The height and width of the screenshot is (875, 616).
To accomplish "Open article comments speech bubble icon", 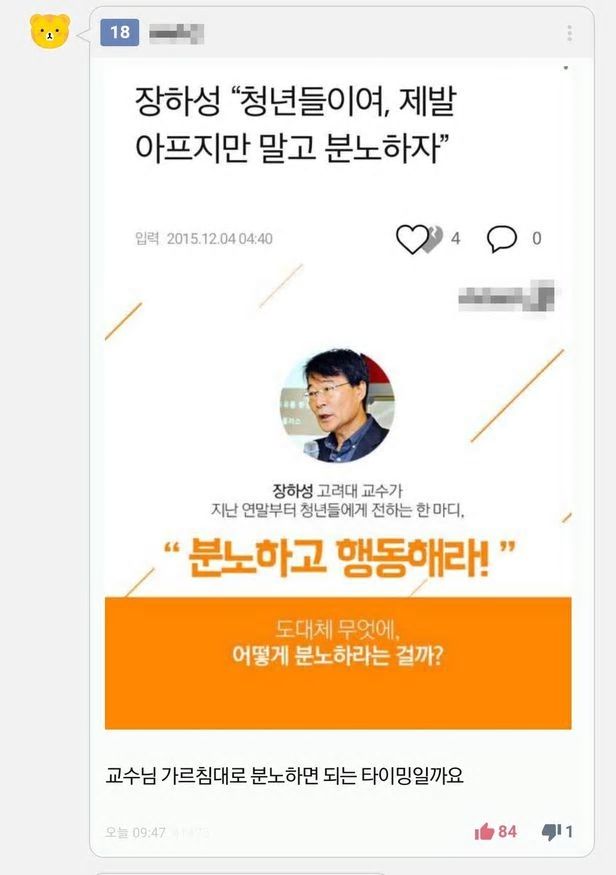I will (502, 239).
